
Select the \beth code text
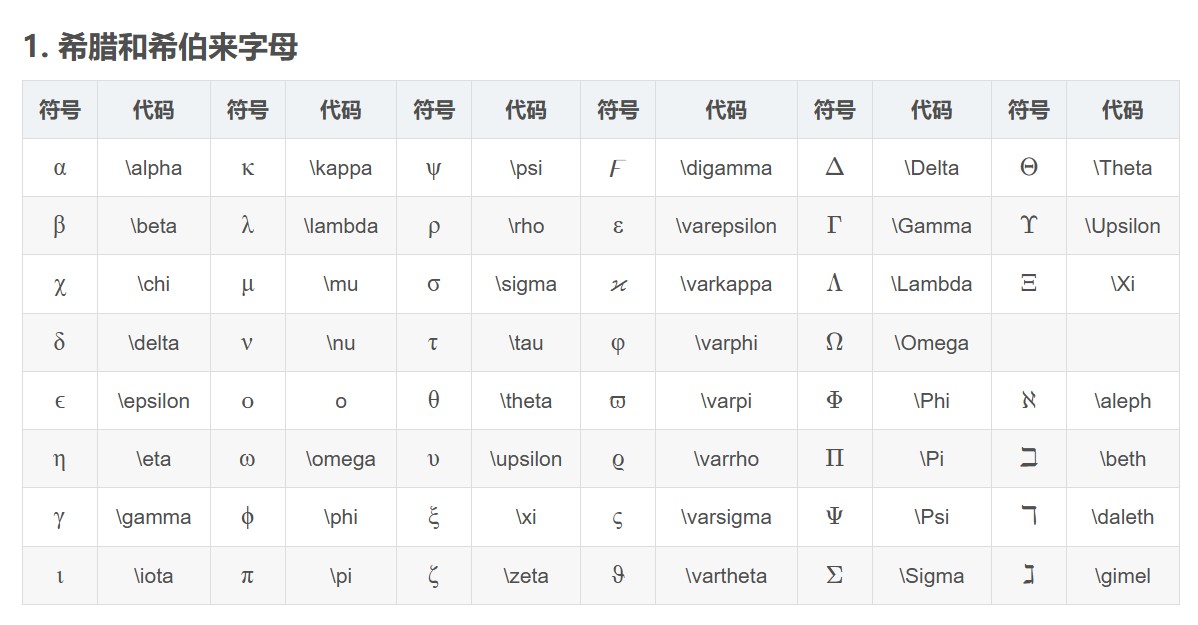1122,459
